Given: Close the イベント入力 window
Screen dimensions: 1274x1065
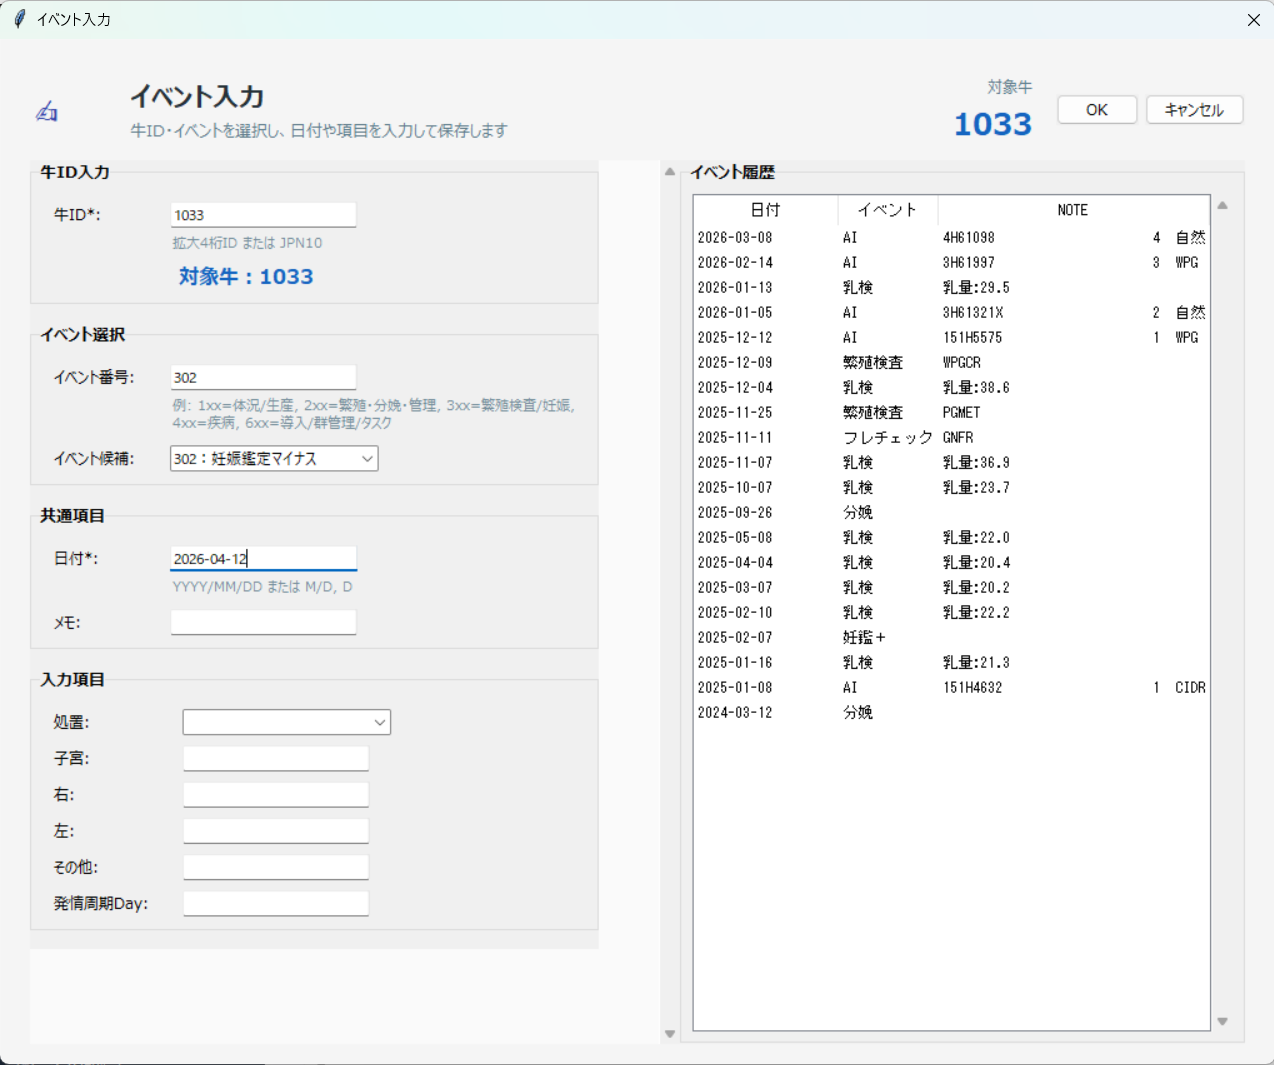Looking at the screenshot, I should tap(1253, 20).
